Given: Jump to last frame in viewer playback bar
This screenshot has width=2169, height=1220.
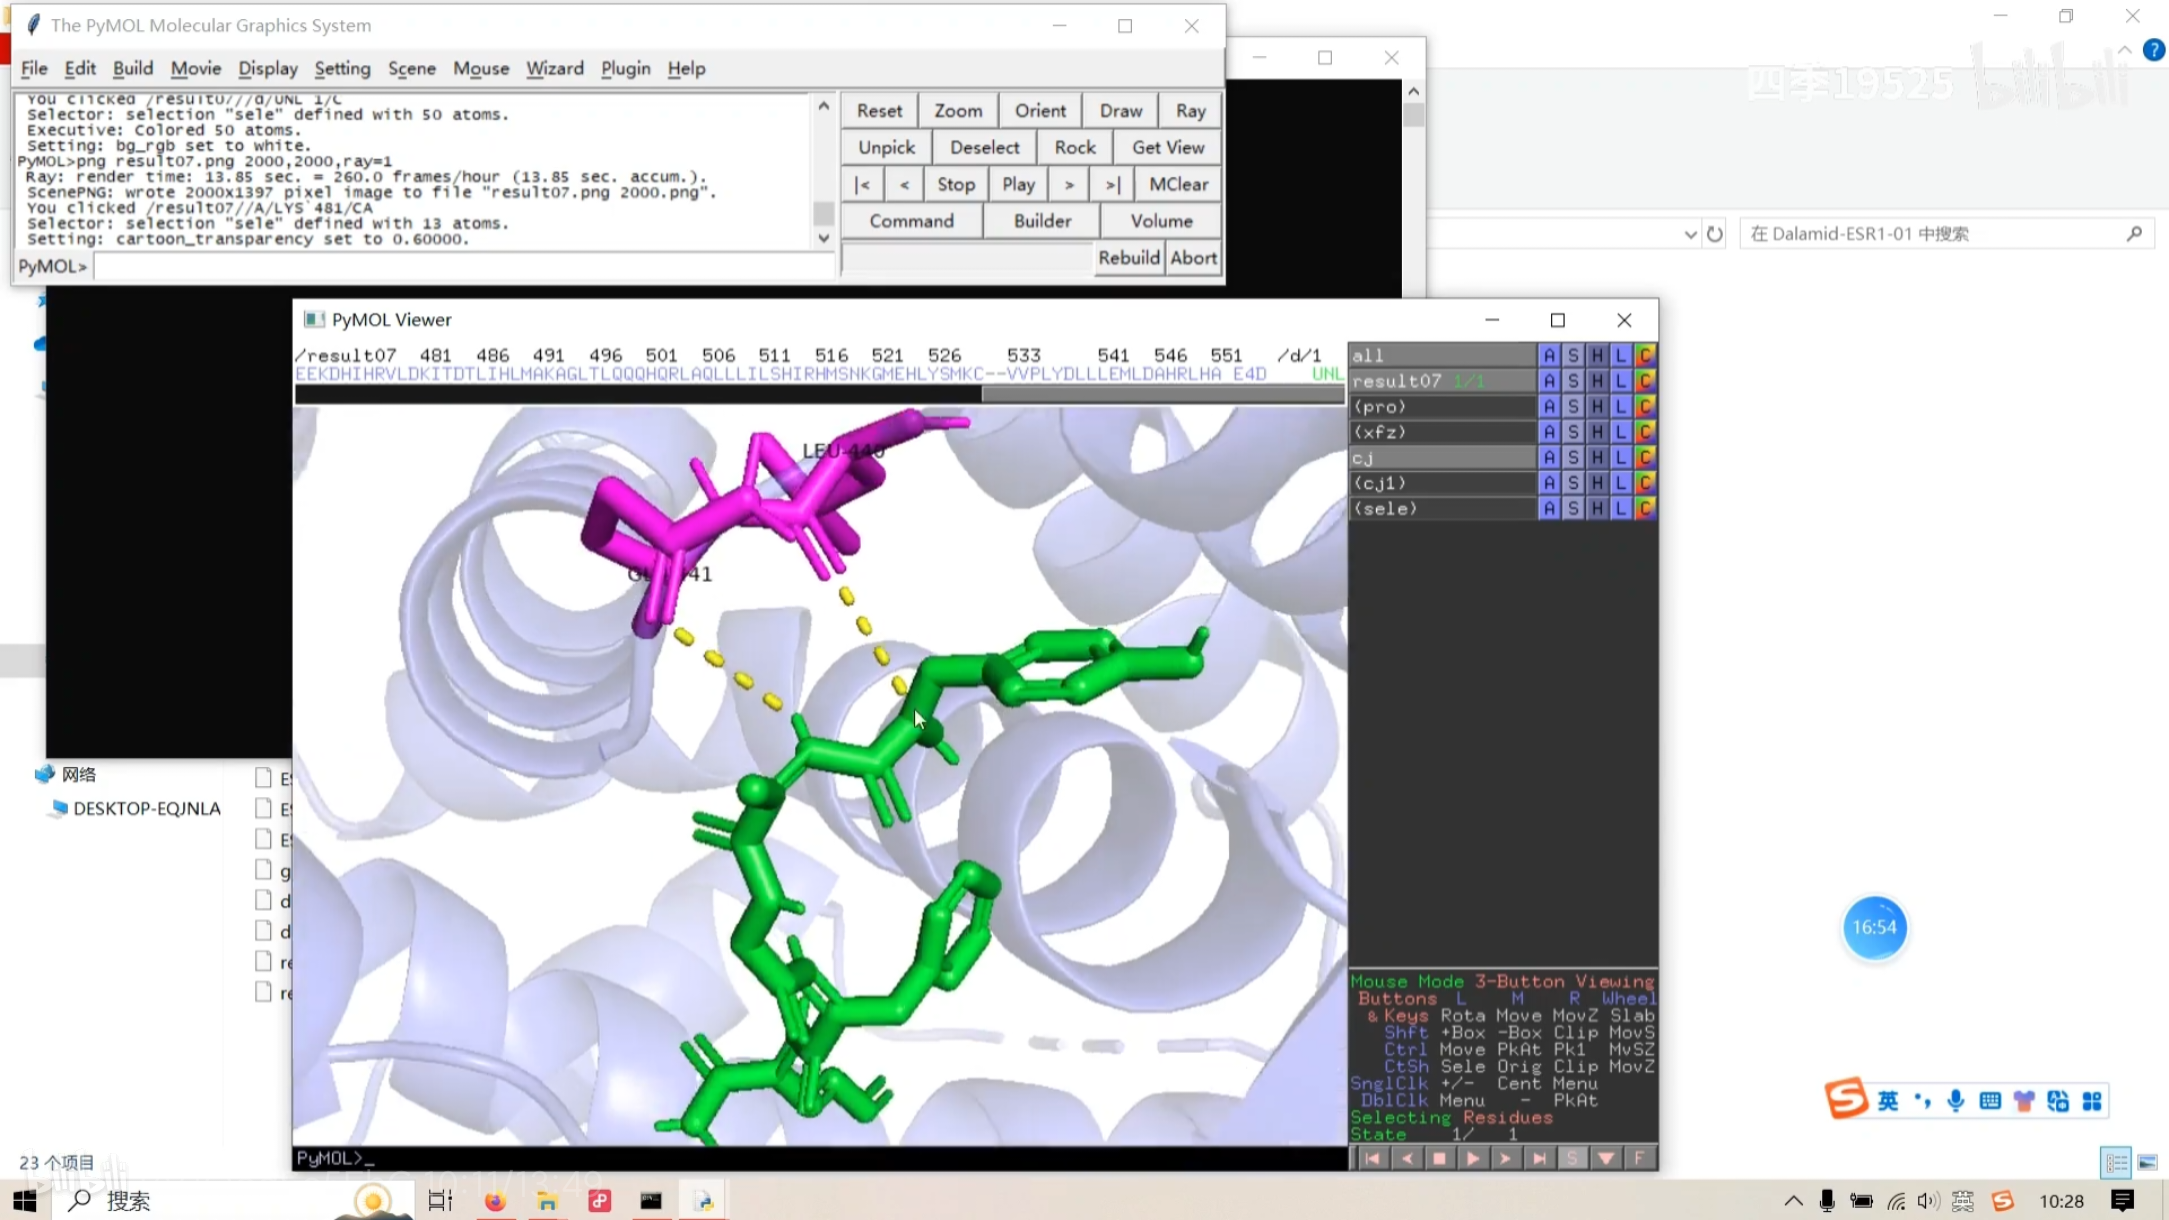Looking at the screenshot, I should coord(1539,1158).
